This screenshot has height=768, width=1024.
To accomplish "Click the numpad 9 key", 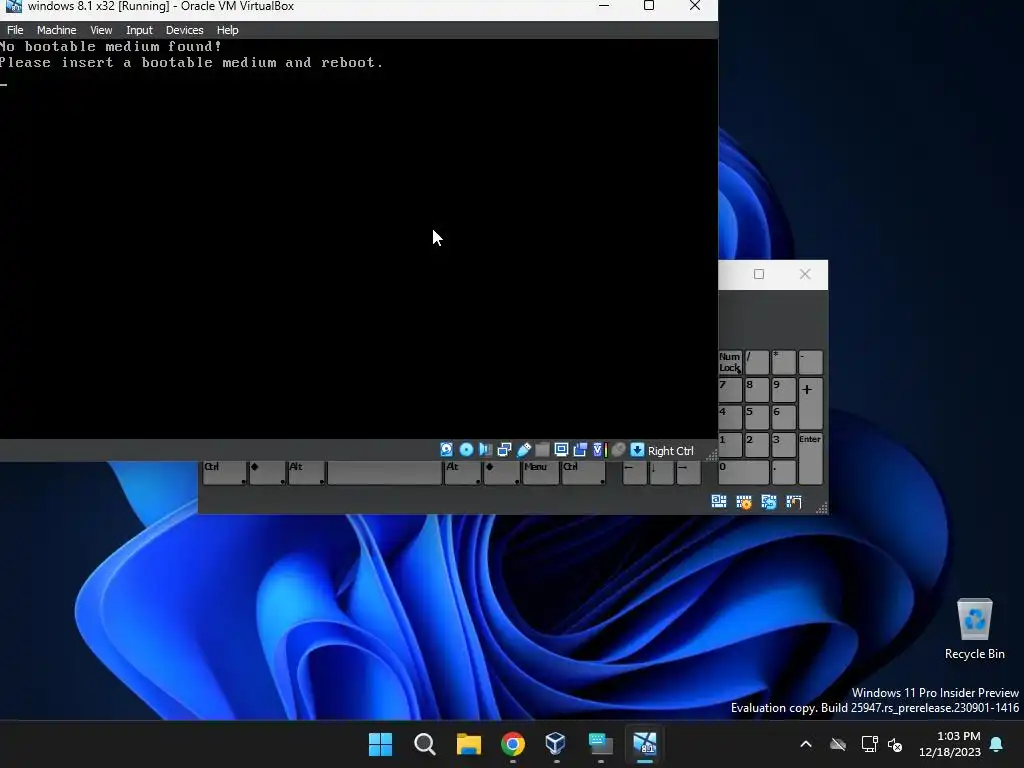I will (x=784, y=390).
